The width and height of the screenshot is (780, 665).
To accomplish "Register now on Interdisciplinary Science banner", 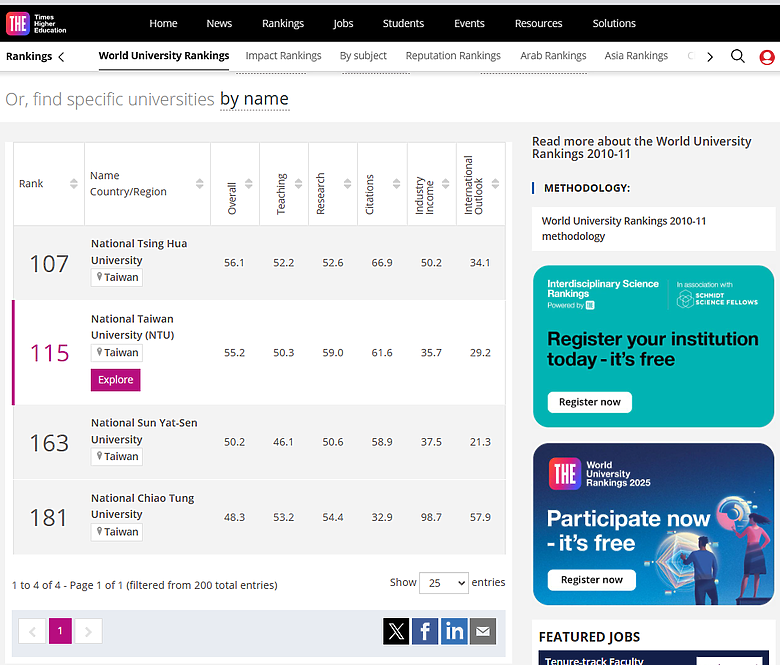I will [x=589, y=402].
